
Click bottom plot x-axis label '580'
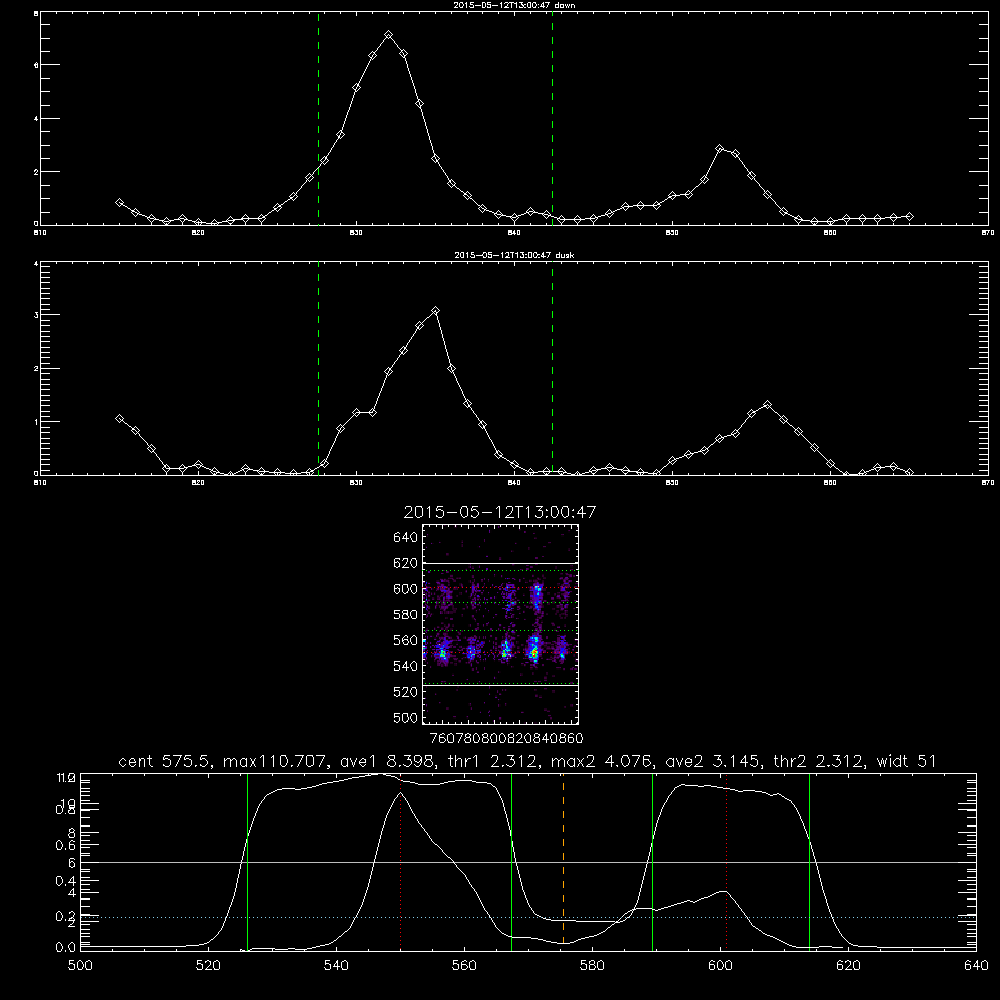click(592, 966)
